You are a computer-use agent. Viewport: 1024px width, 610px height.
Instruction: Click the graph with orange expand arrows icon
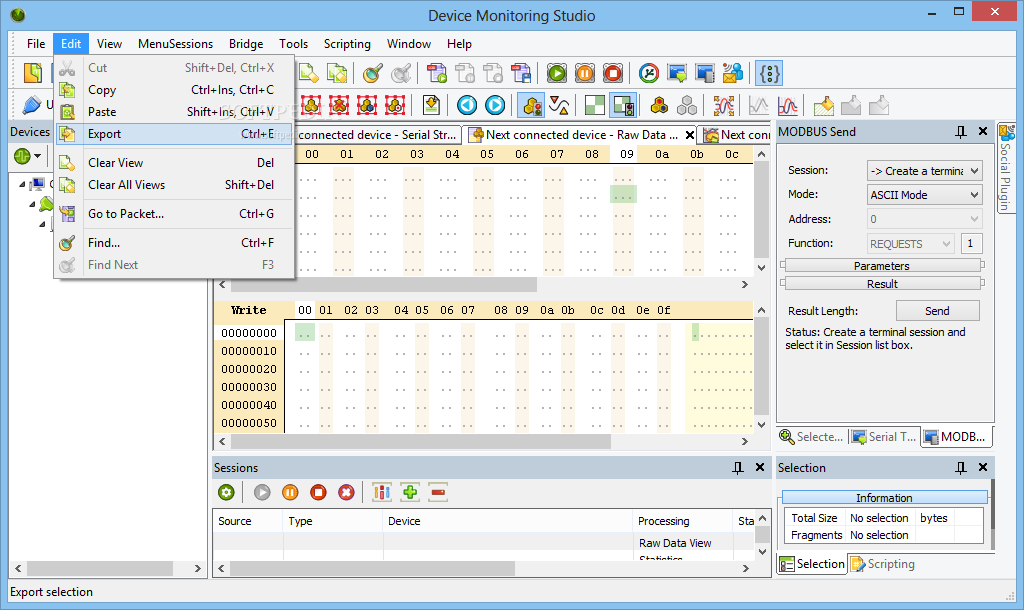click(x=724, y=105)
